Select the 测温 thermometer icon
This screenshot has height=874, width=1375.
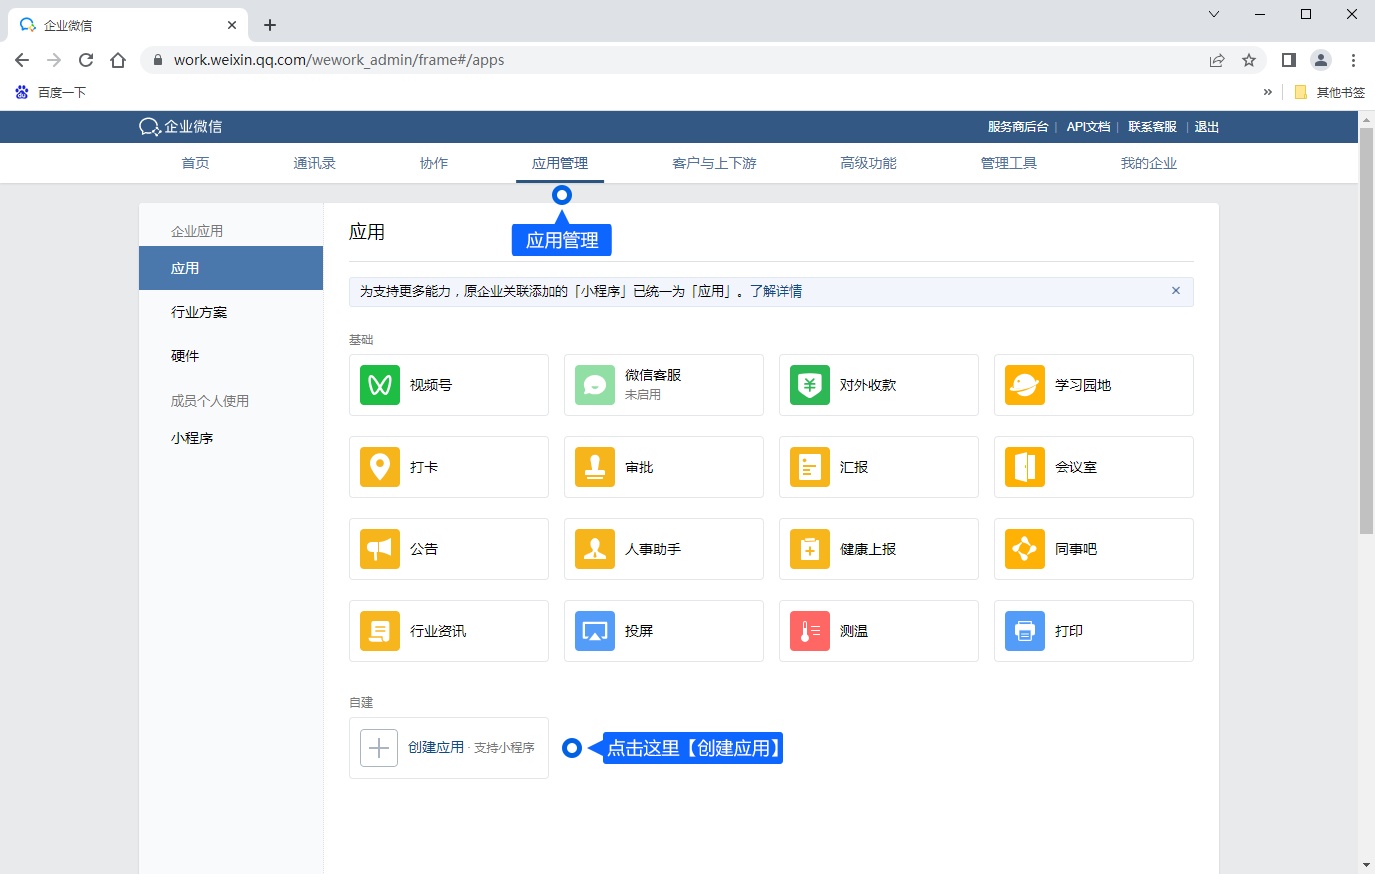click(810, 631)
